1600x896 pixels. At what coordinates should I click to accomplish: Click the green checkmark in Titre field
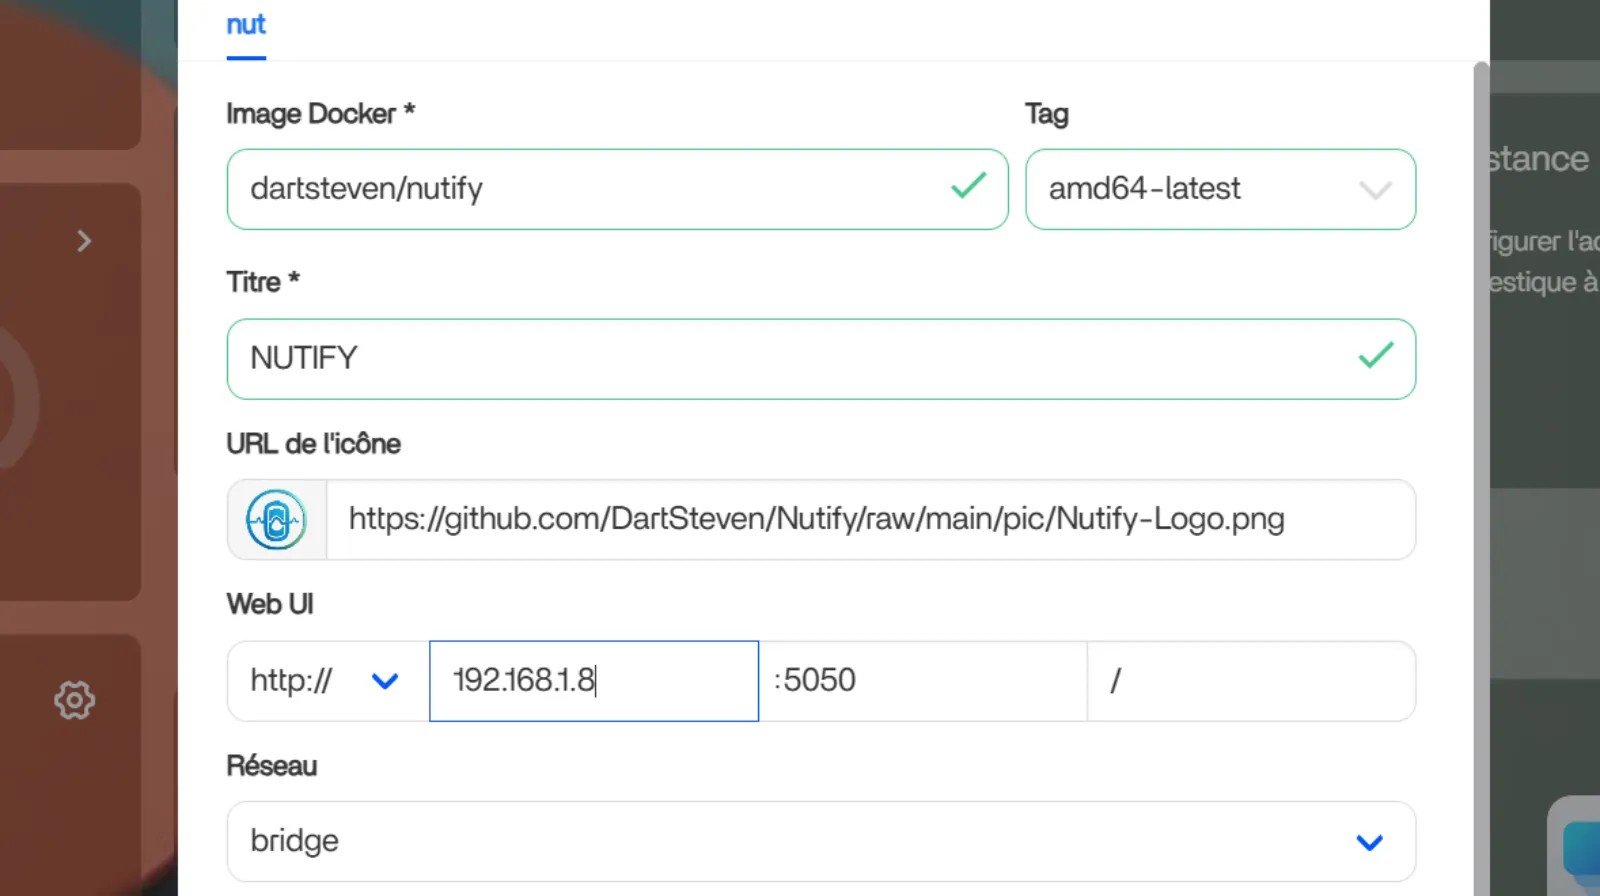1376,356
